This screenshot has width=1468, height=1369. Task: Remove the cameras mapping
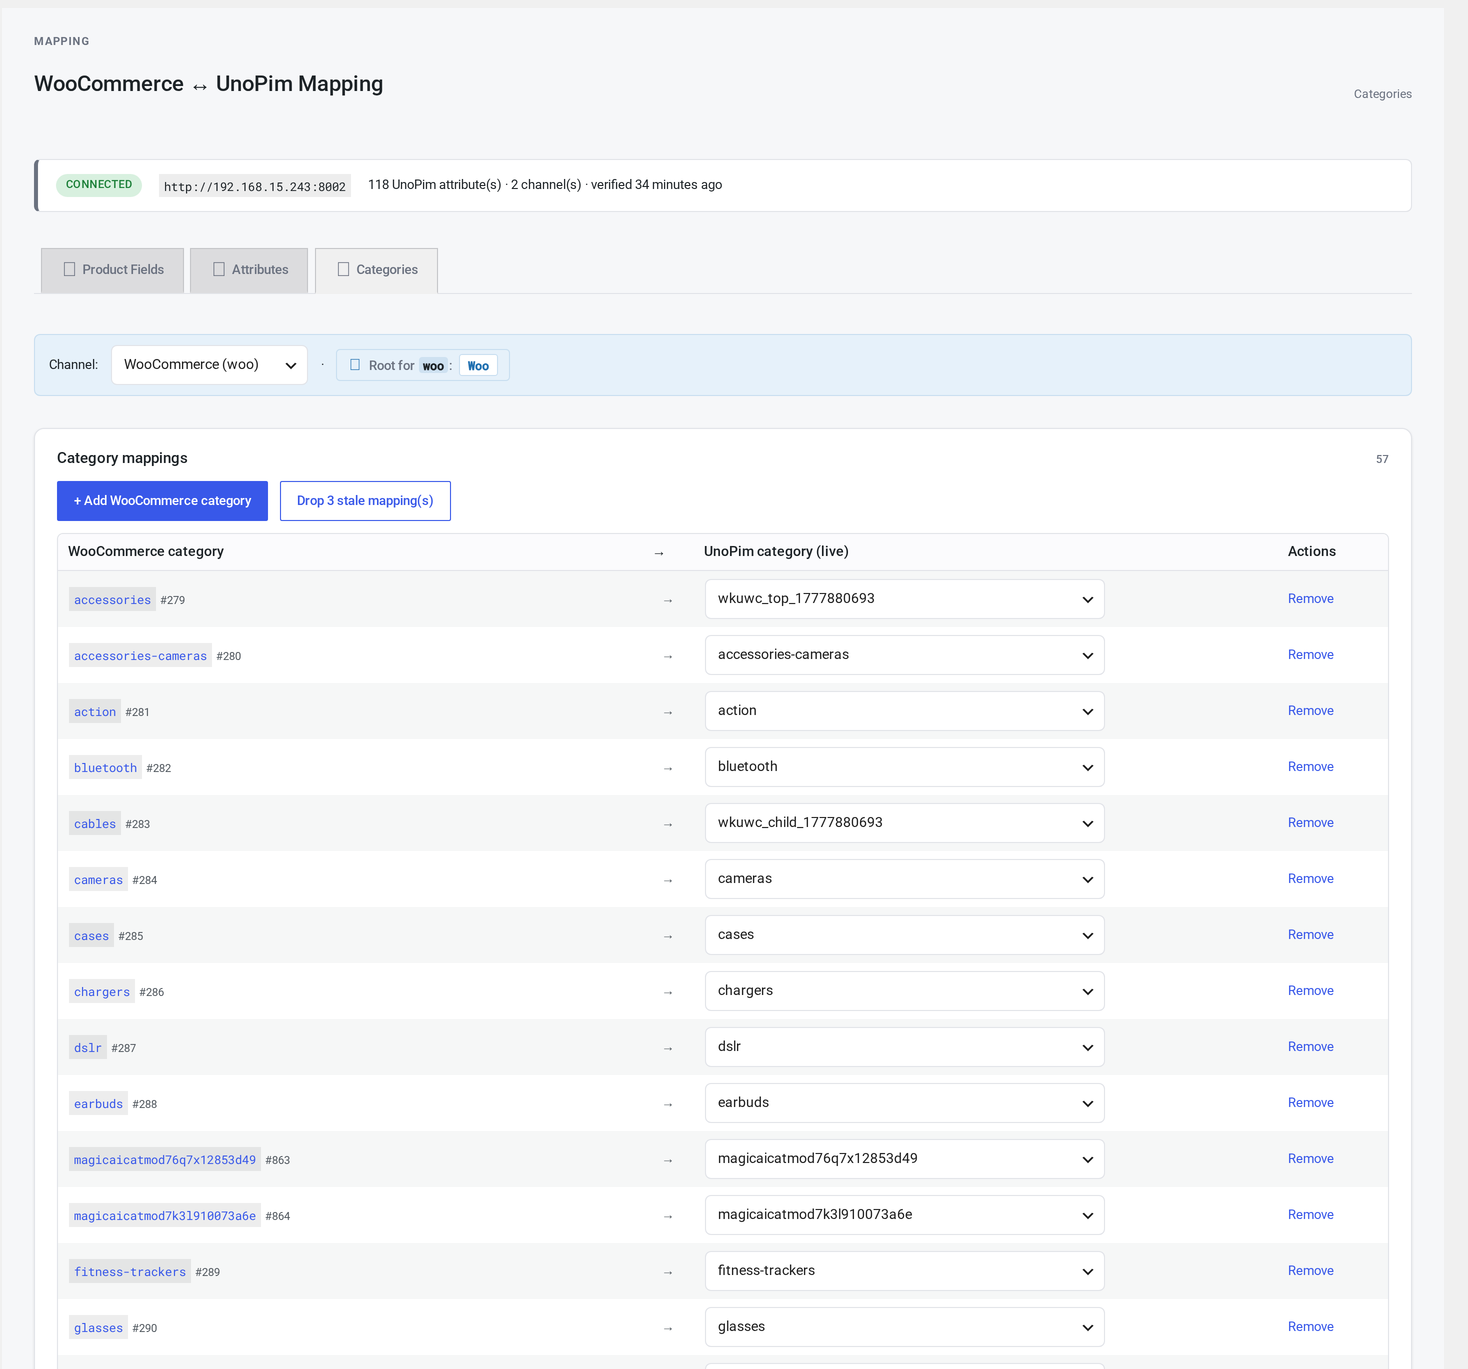pyautogui.click(x=1310, y=879)
